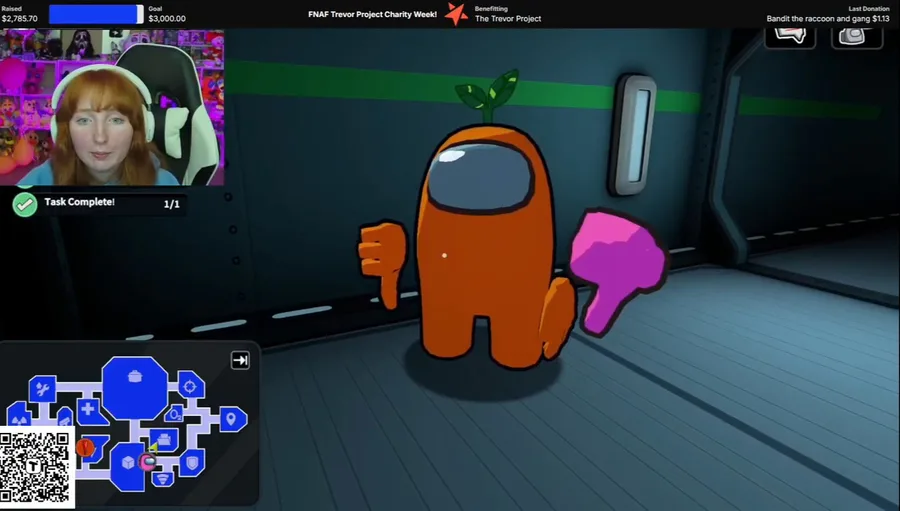Screen dimensions: 900x511
Task: Click the streamer webcam feed
Action: pyautogui.click(x=112, y=107)
